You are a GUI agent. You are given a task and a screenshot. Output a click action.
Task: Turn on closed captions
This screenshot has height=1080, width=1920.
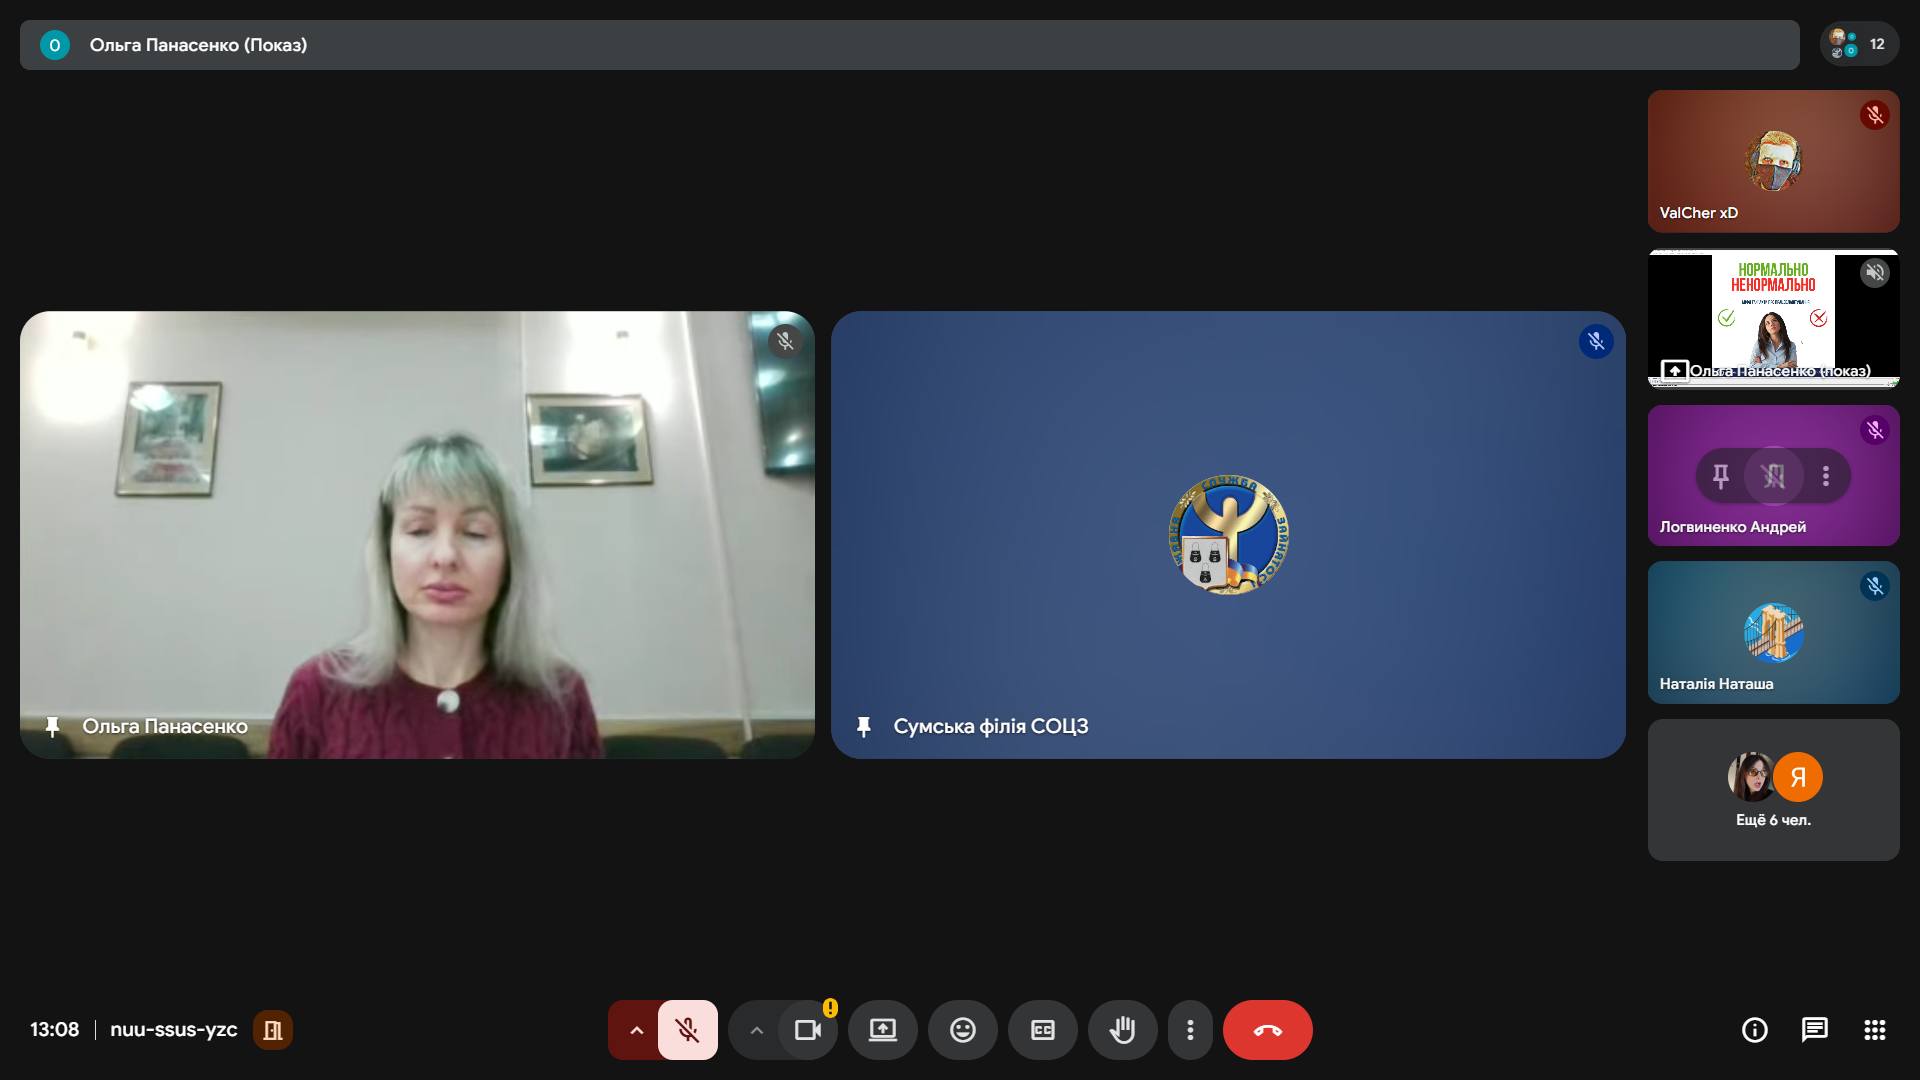[1042, 1030]
